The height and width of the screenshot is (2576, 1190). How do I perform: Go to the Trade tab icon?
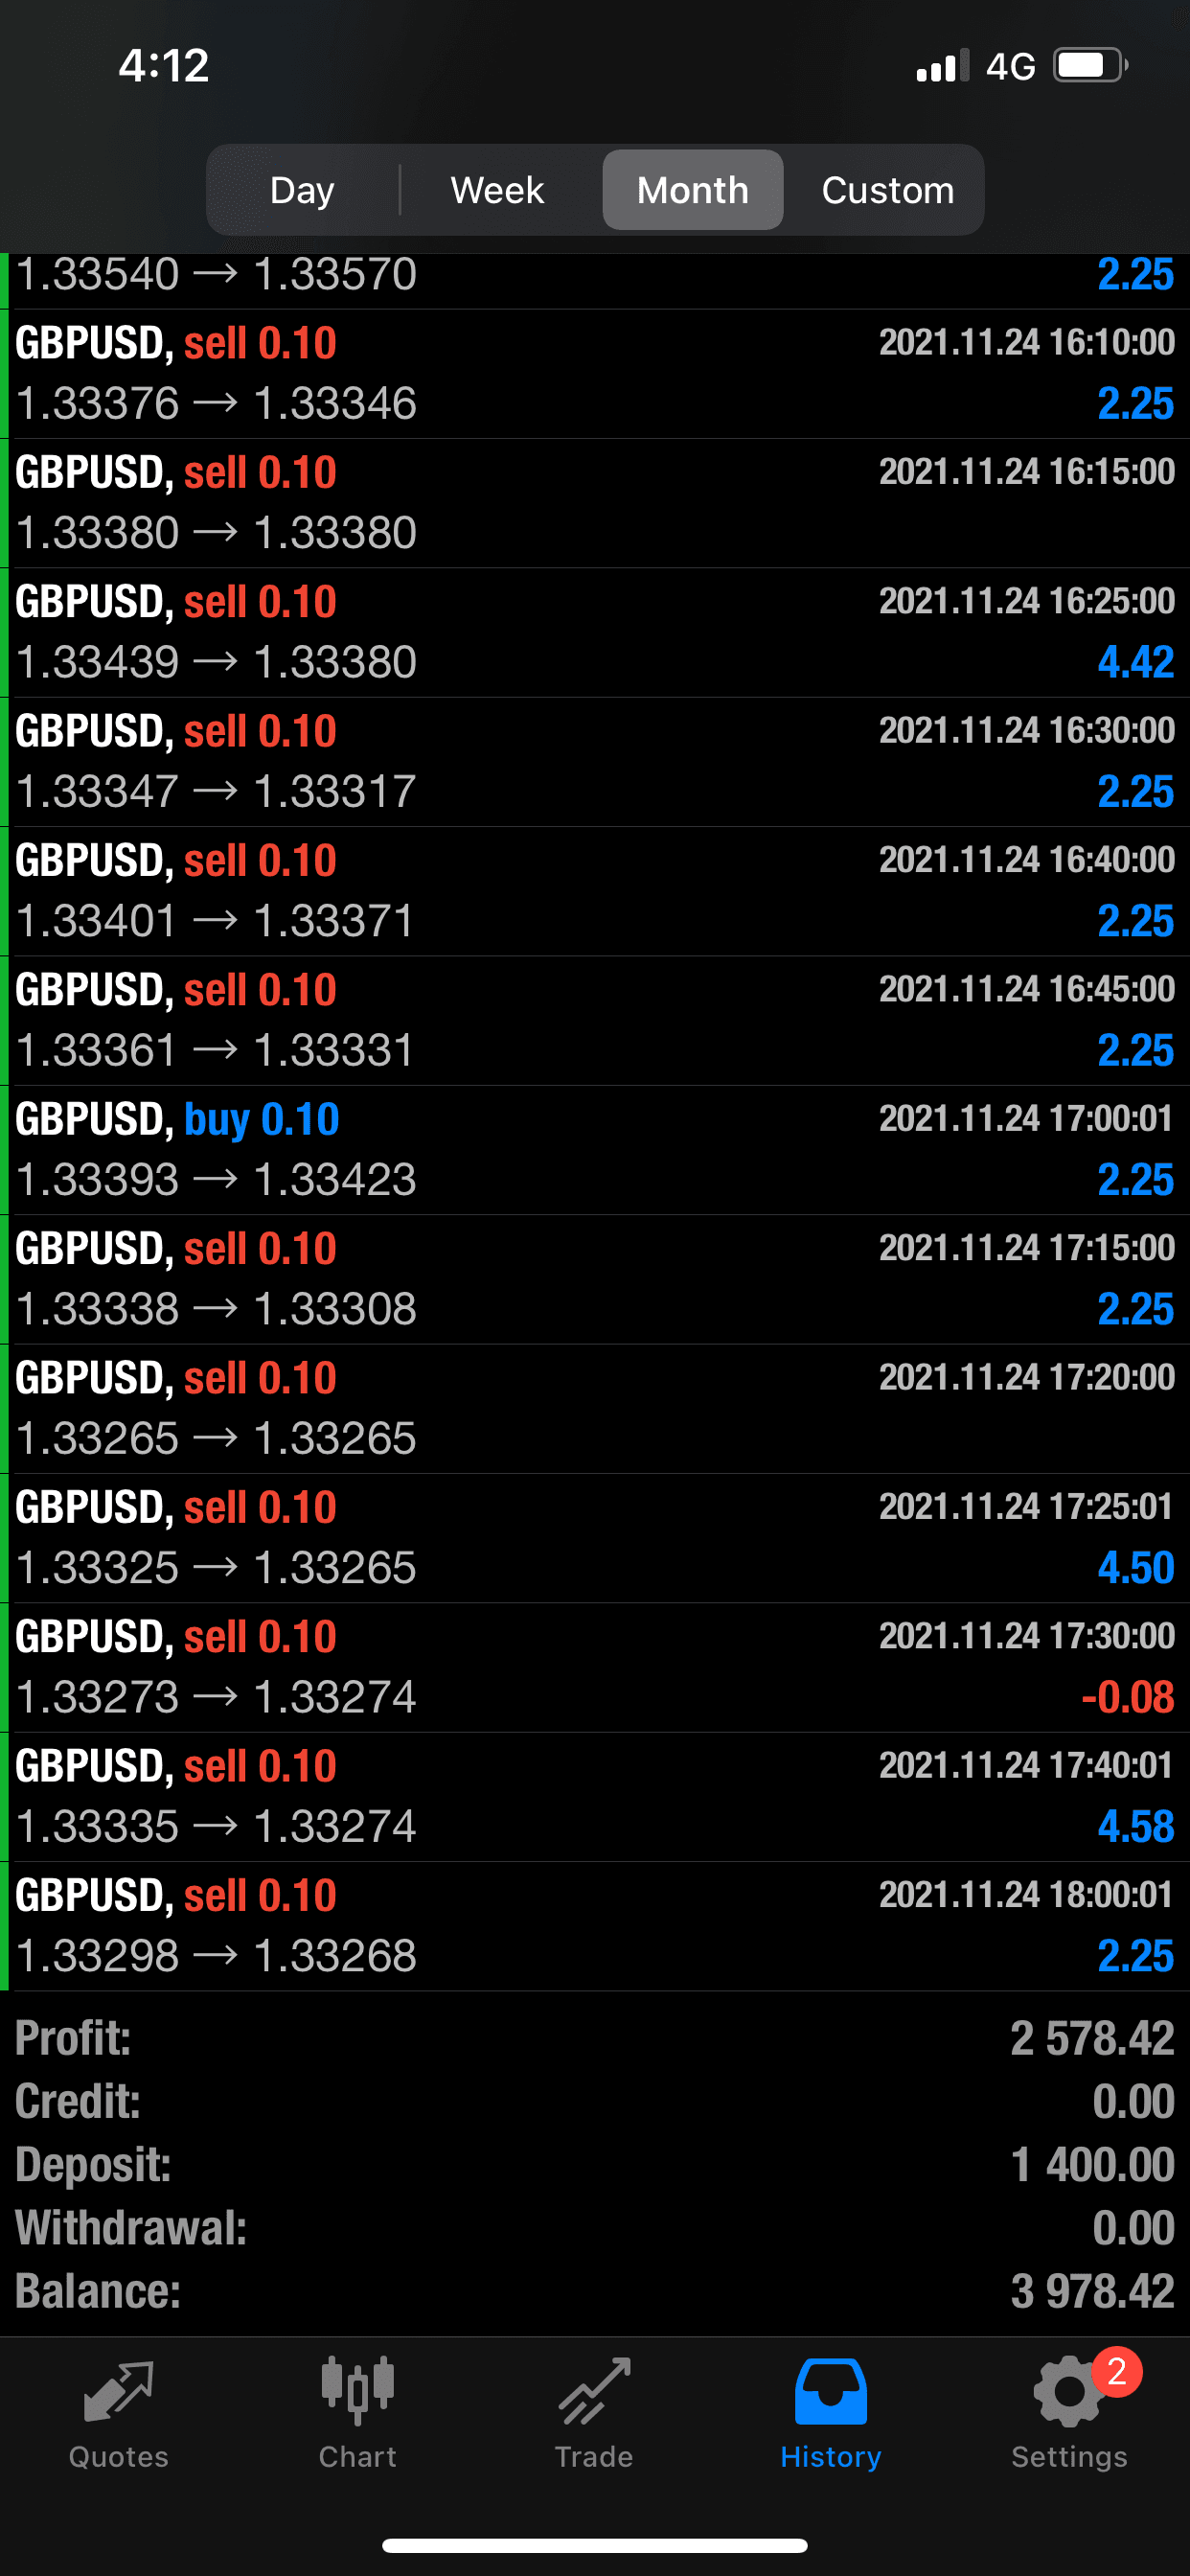594,2392
